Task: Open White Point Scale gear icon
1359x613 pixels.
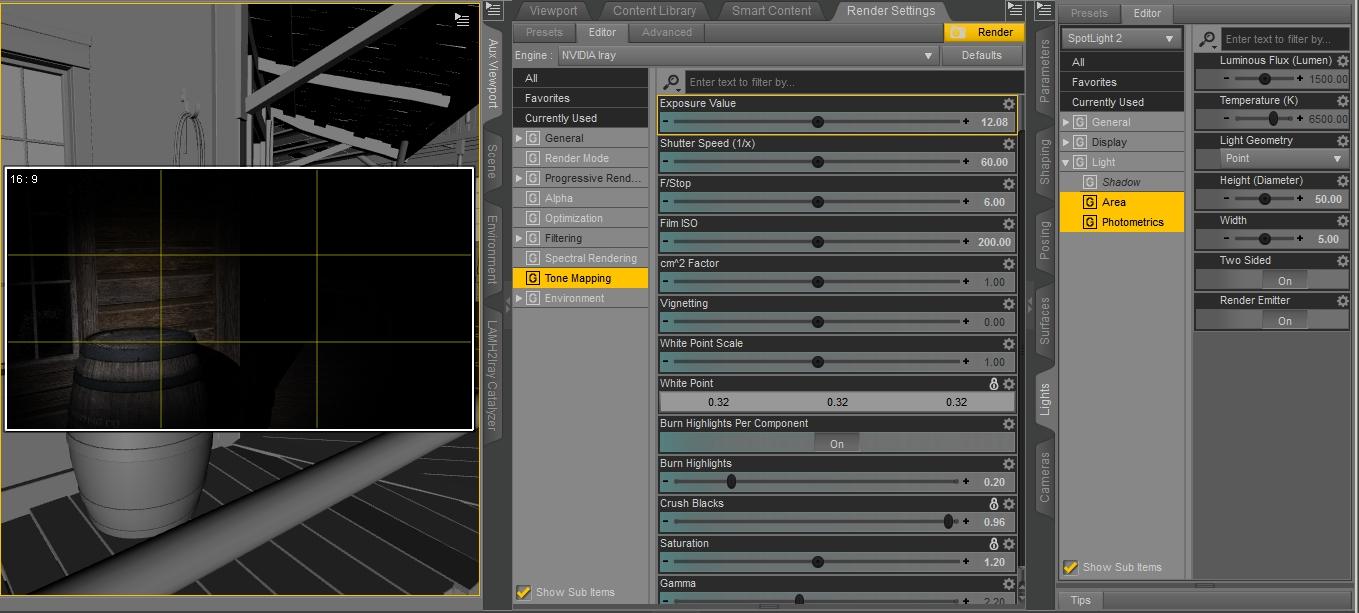Action: point(1008,344)
